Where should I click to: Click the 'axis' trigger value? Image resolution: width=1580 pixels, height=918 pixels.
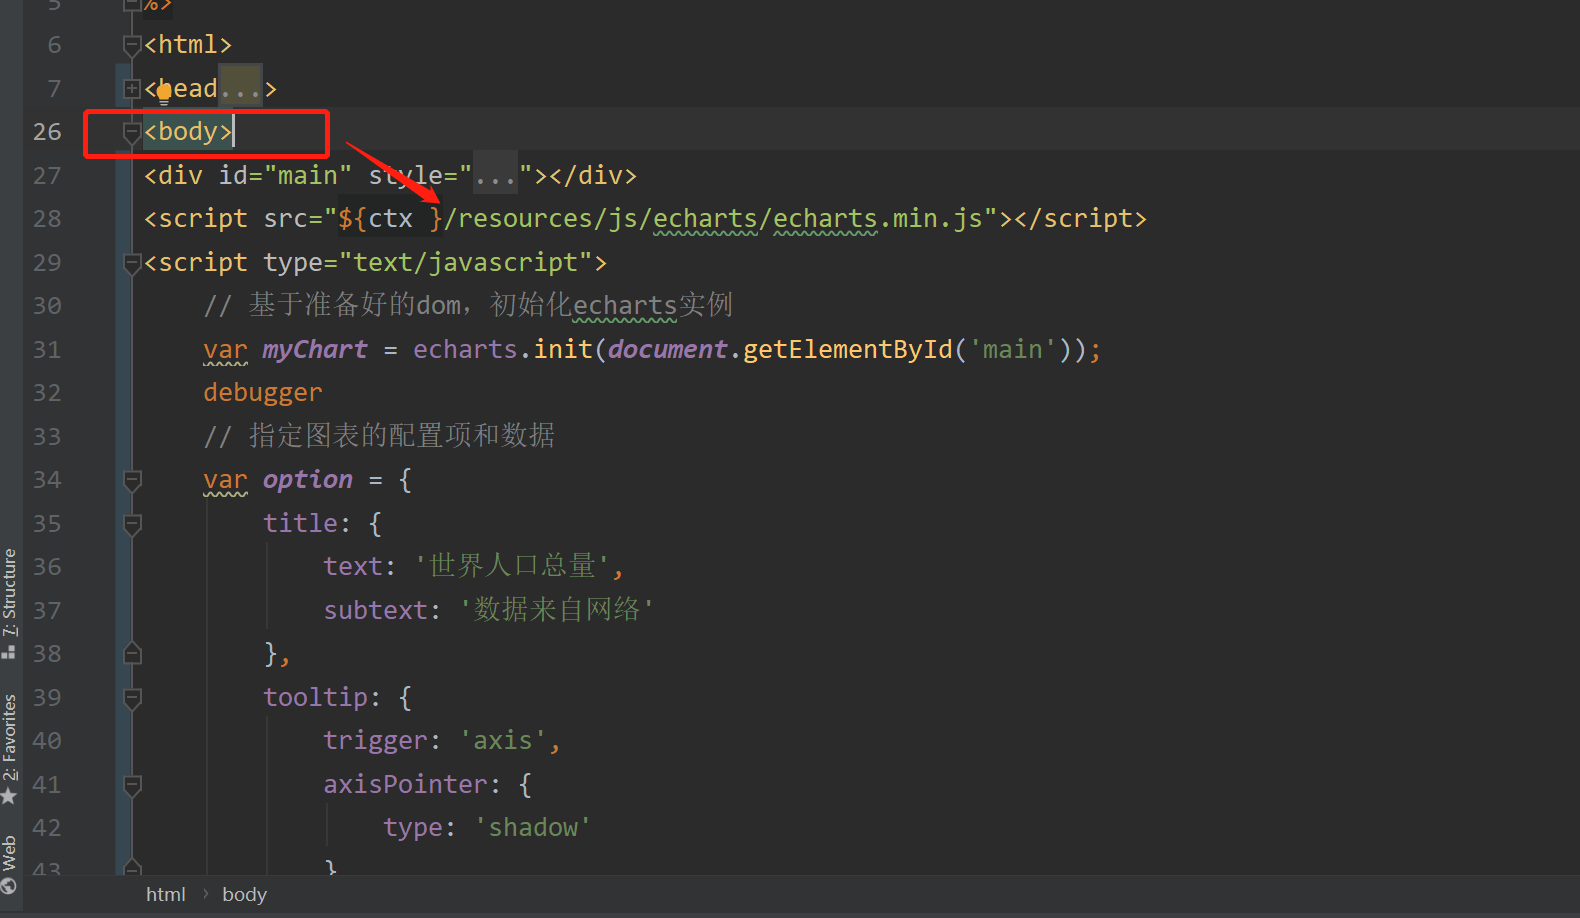coord(503,741)
